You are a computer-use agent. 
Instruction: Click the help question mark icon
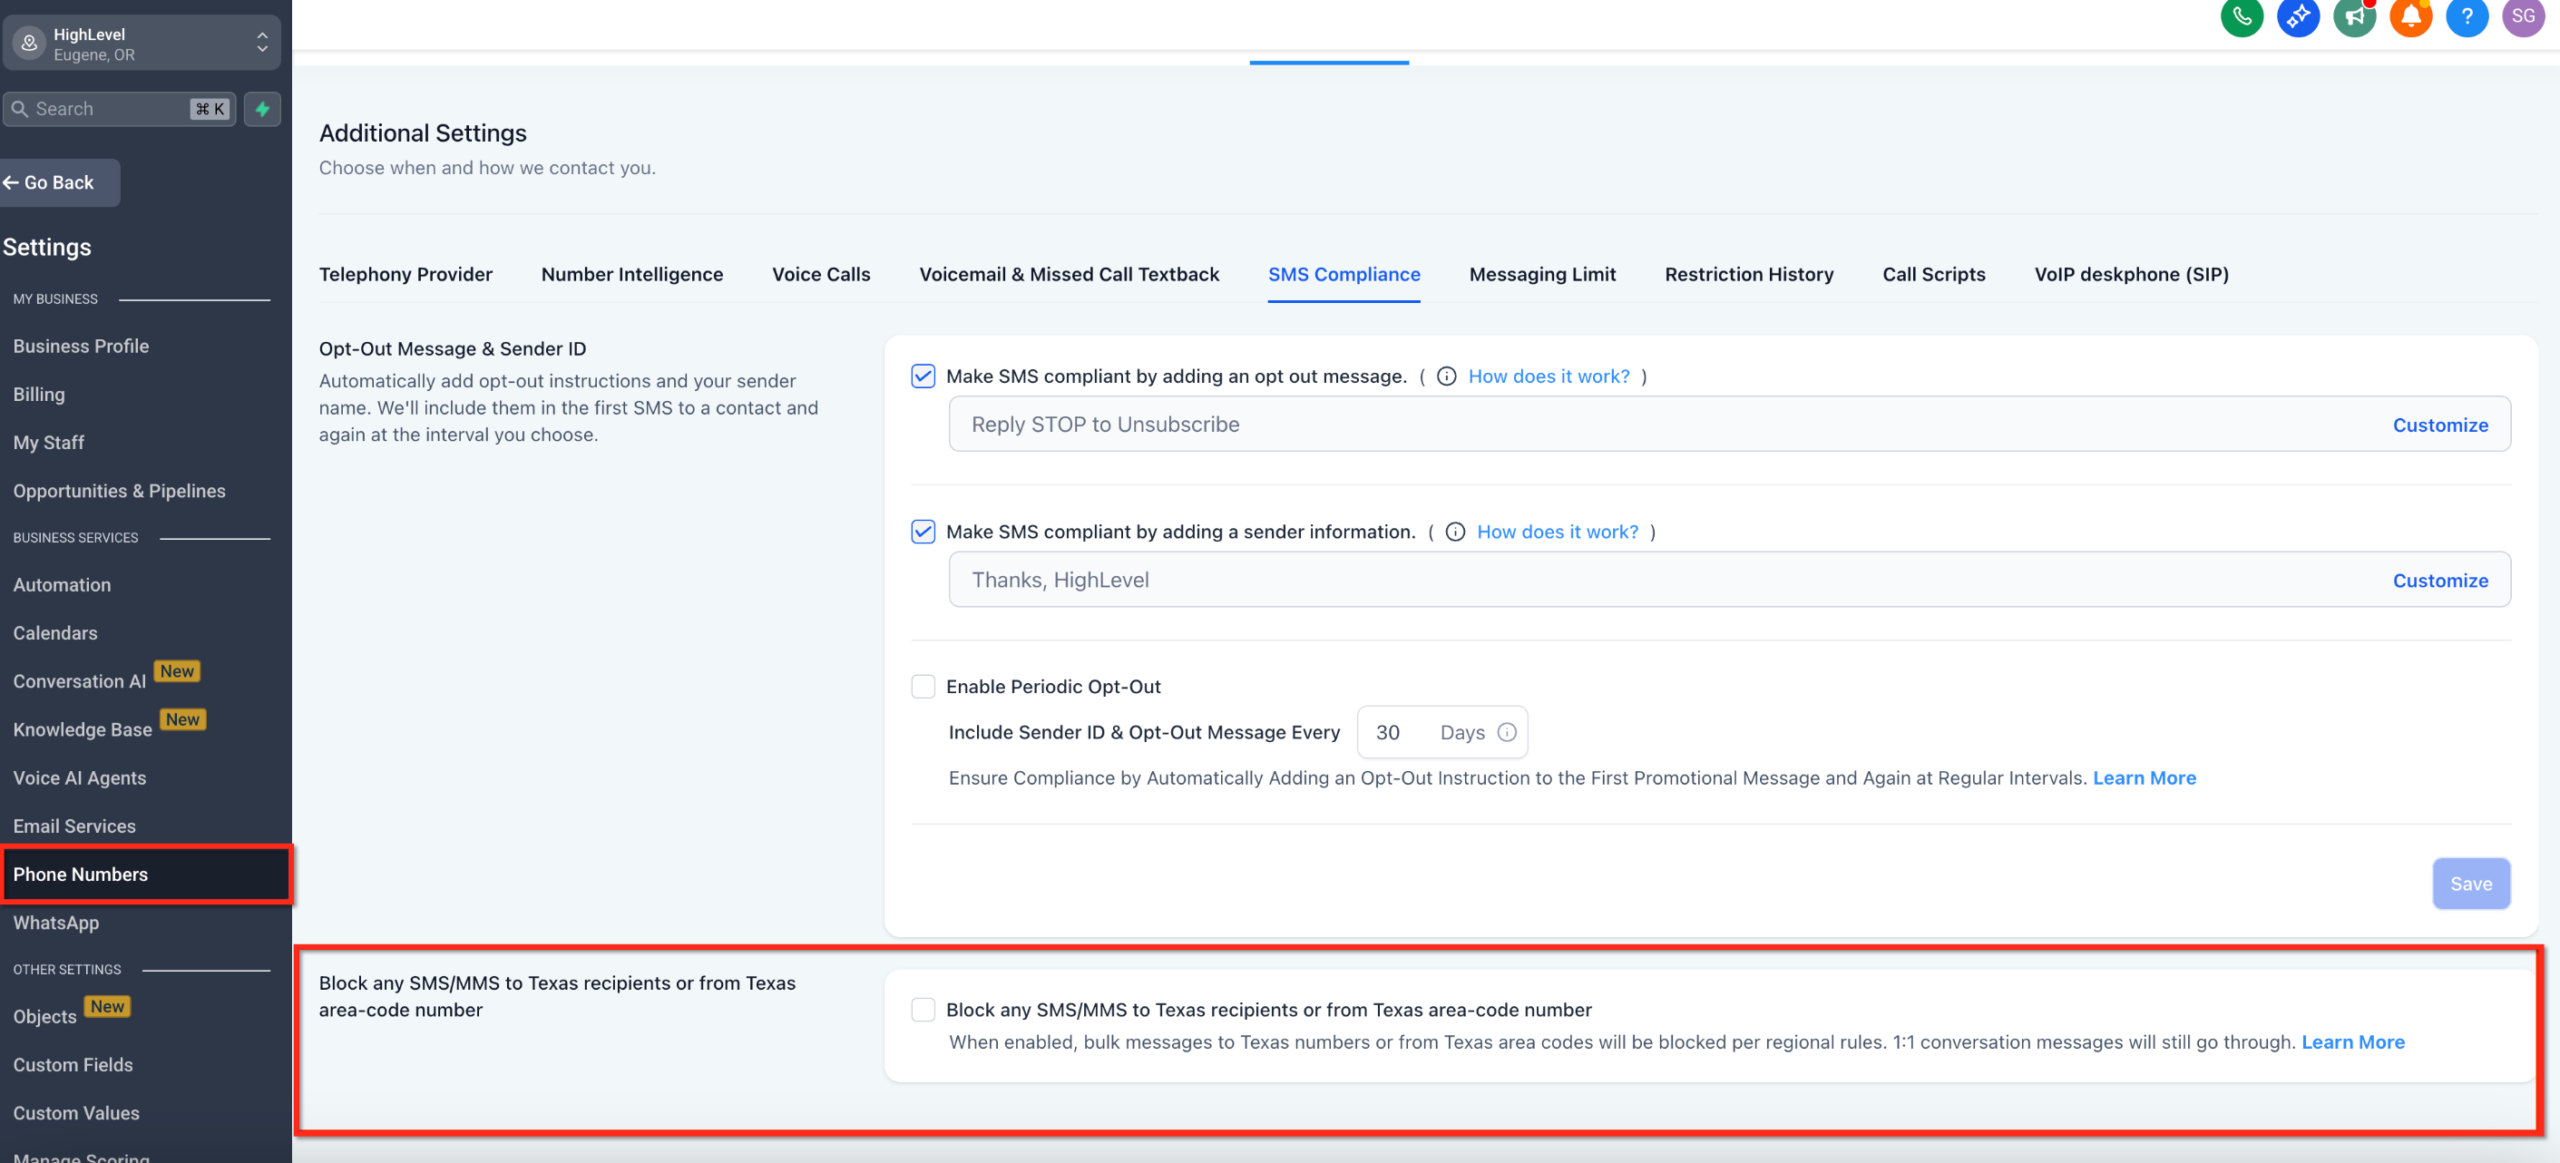pos(2466,17)
